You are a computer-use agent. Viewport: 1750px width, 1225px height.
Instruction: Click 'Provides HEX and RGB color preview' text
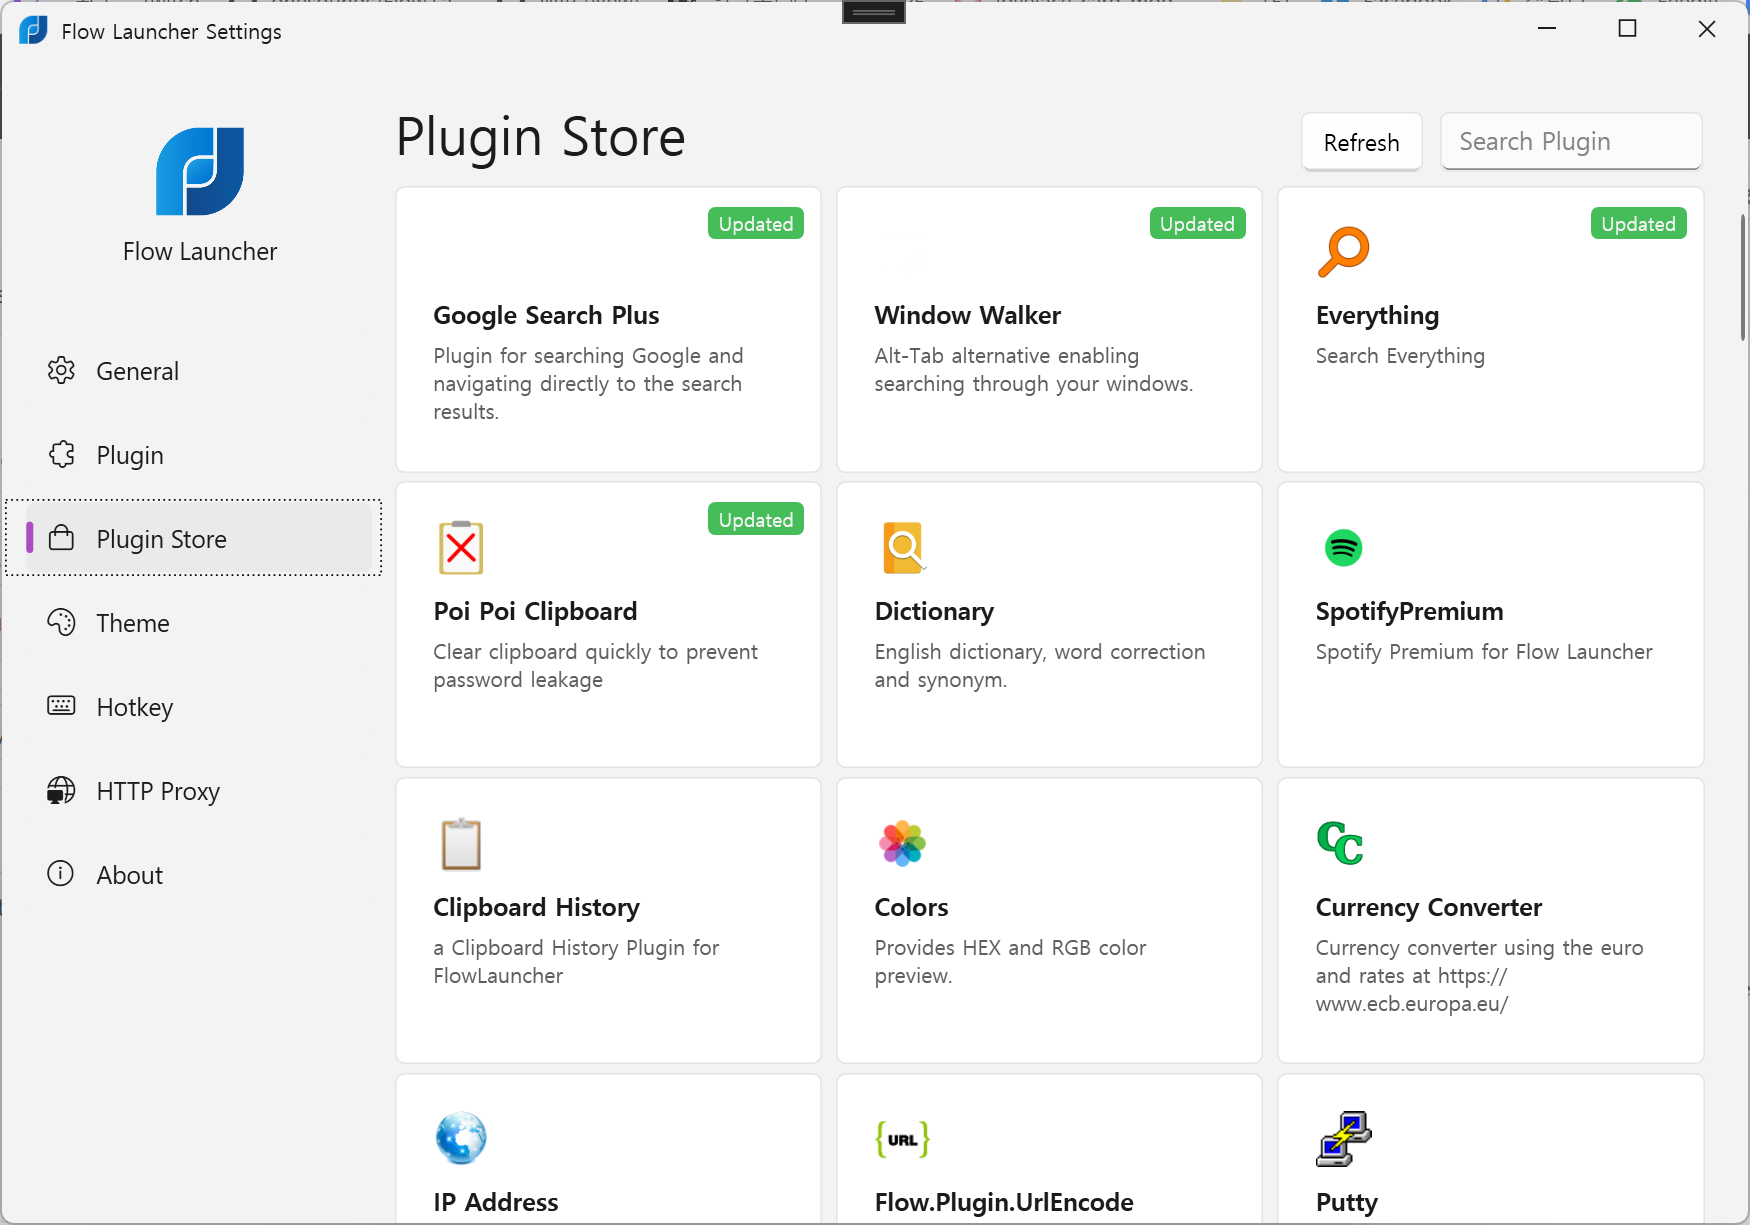pyautogui.click(x=1010, y=961)
